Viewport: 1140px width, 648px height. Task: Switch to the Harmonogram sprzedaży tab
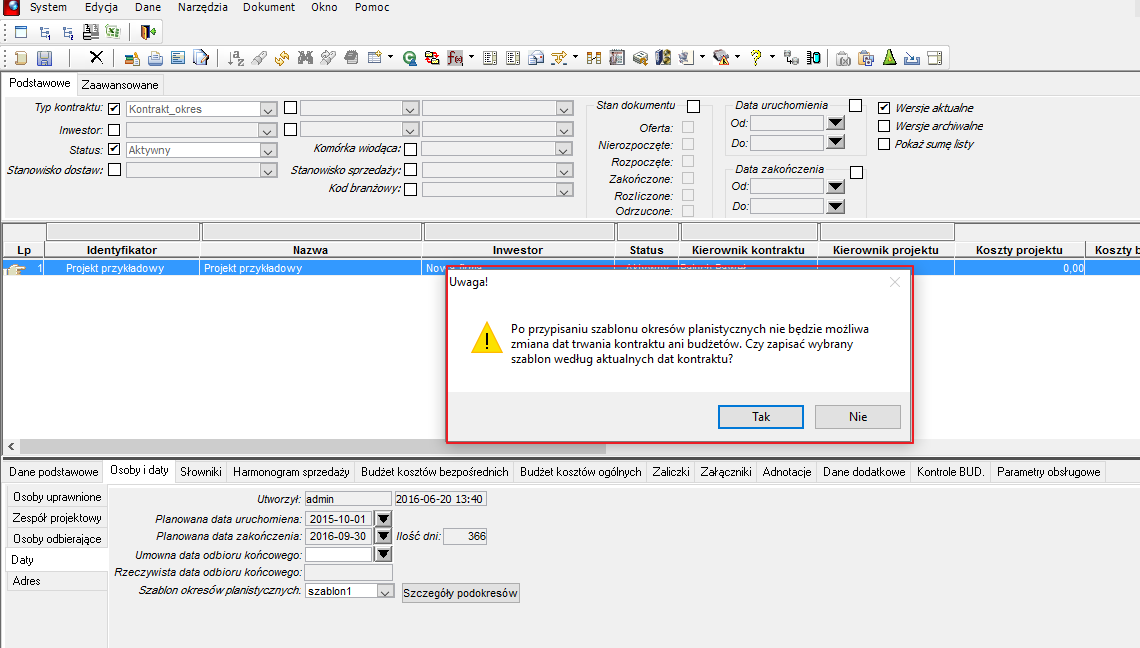291,472
